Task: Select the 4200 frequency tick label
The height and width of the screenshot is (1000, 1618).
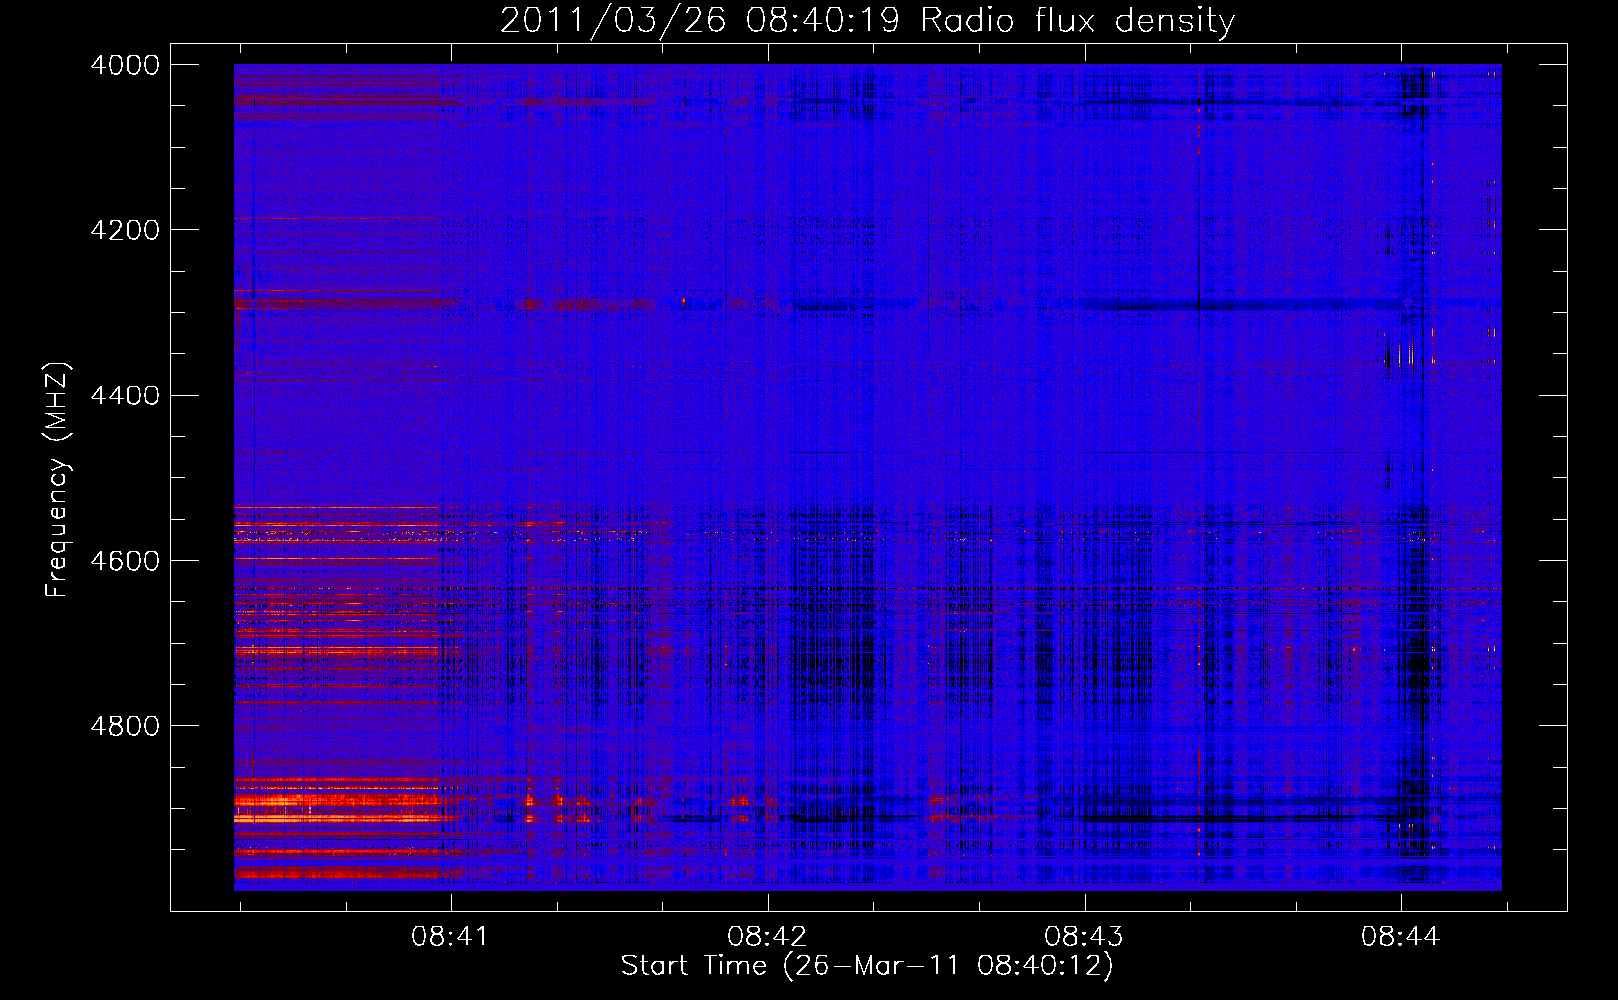Action: (x=125, y=230)
